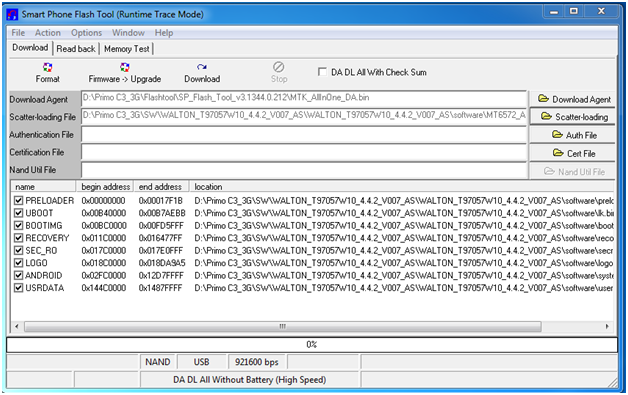
Task: Switch to the Memory Test tab
Action: click(x=127, y=49)
